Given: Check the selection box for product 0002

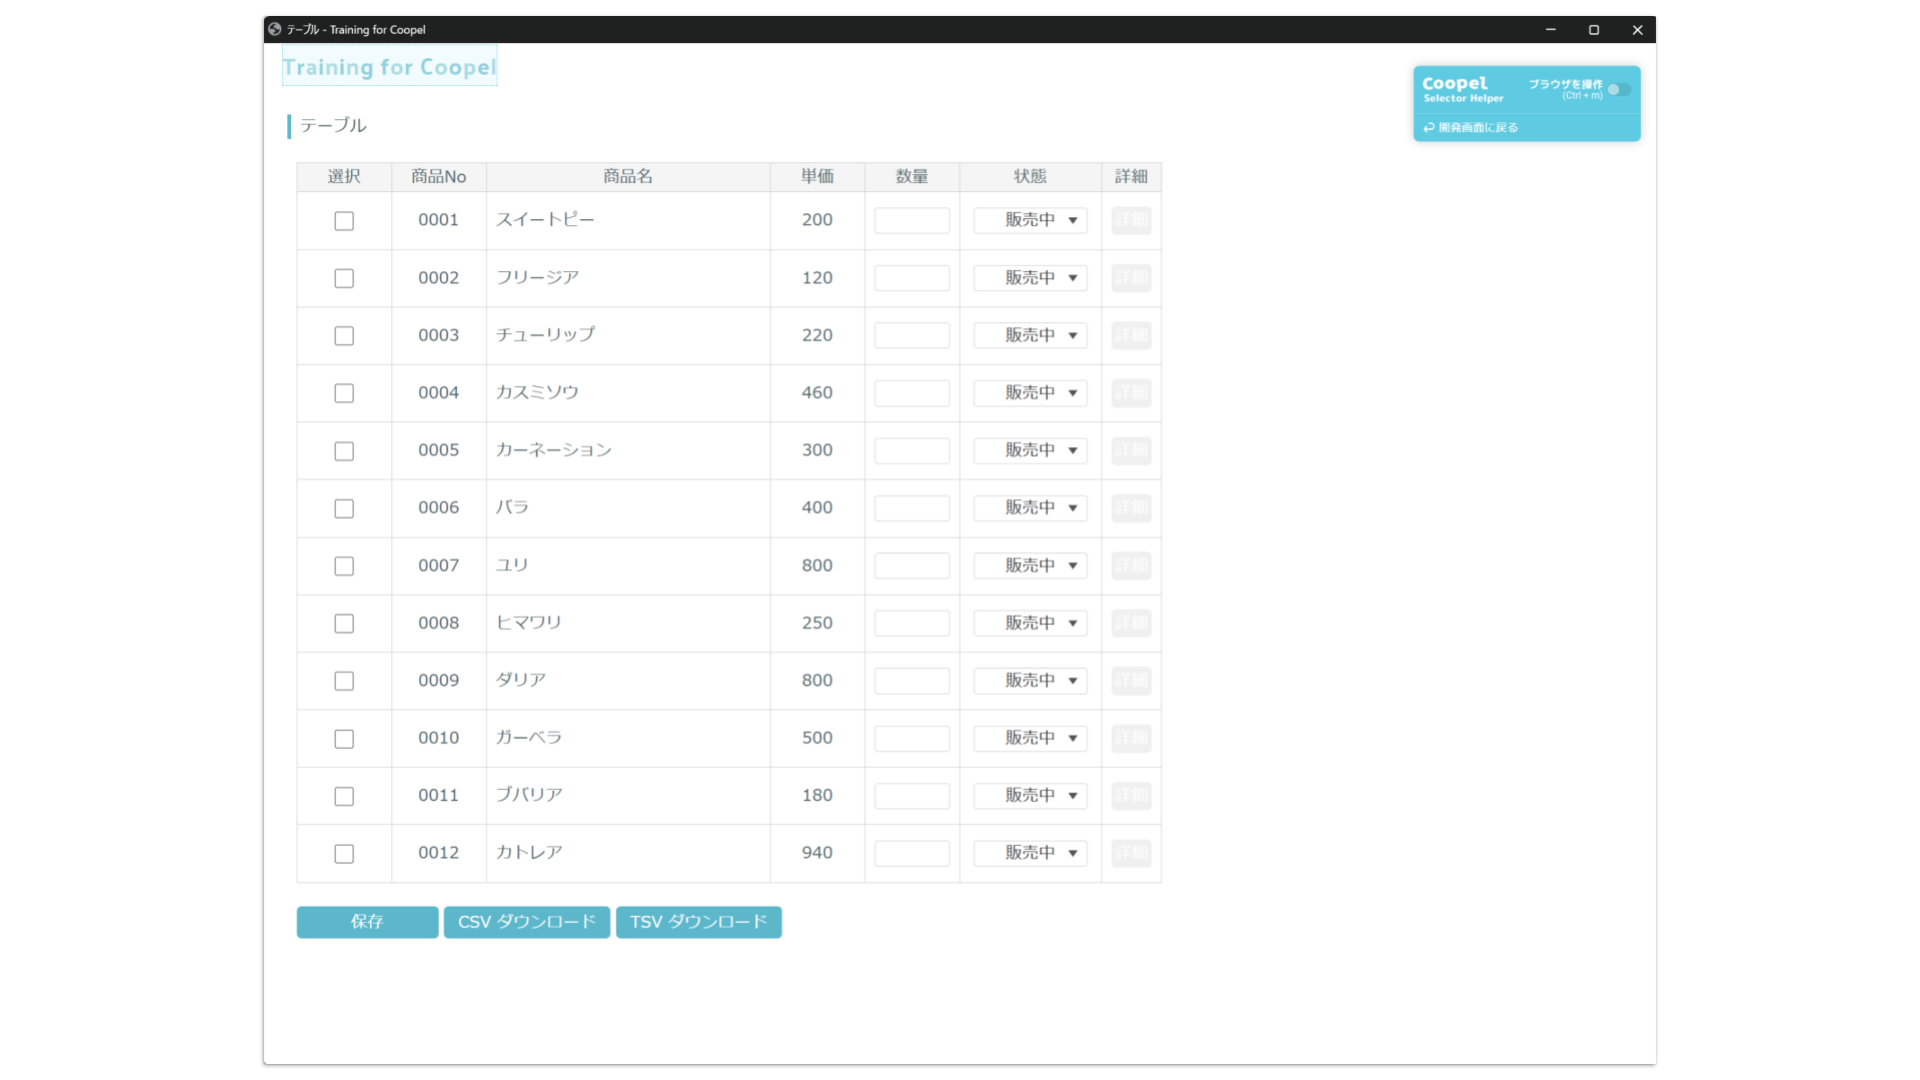Looking at the screenshot, I should pyautogui.click(x=344, y=278).
